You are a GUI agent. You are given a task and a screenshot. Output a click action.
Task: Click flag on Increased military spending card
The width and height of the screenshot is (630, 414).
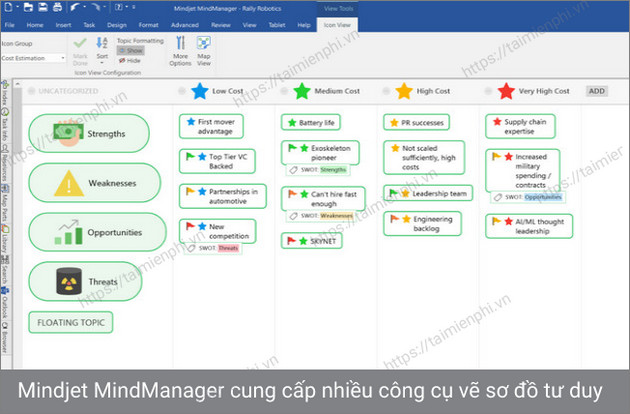pos(497,156)
